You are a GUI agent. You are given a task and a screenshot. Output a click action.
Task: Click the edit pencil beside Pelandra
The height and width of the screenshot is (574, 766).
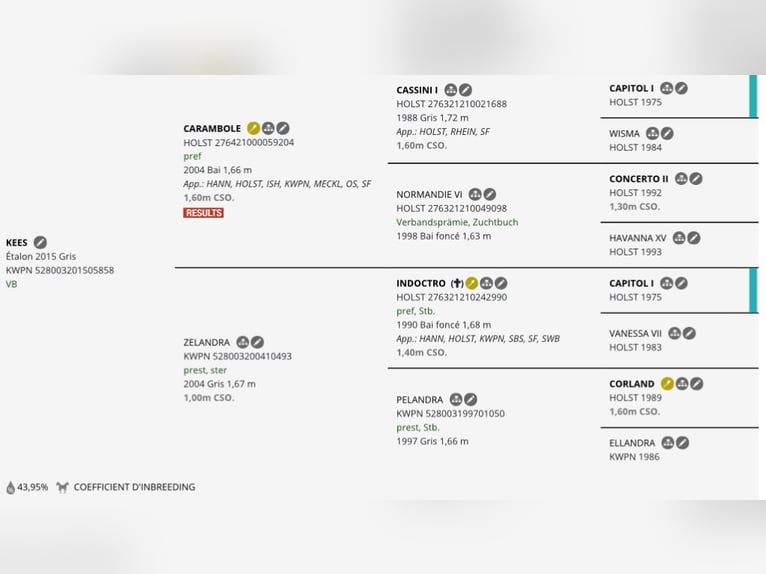[471, 399]
